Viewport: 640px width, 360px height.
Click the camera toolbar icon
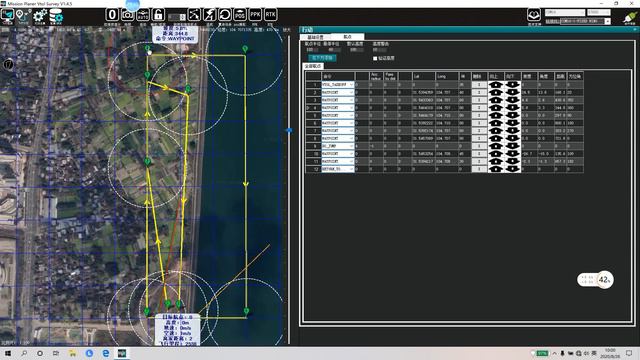tap(127, 15)
